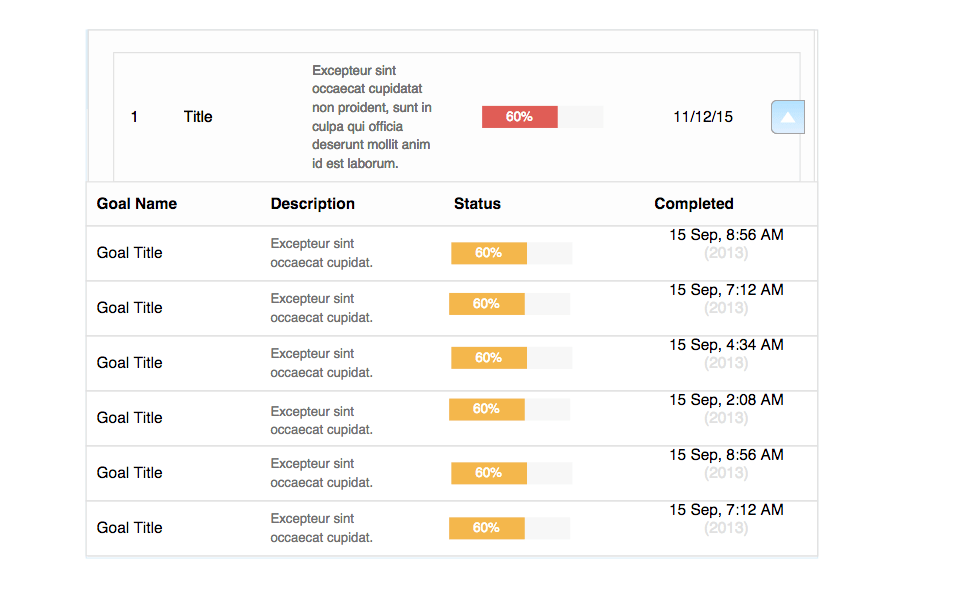Click the 11/12/15 date
The height and width of the screenshot is (591, 980).
(703, 117)
